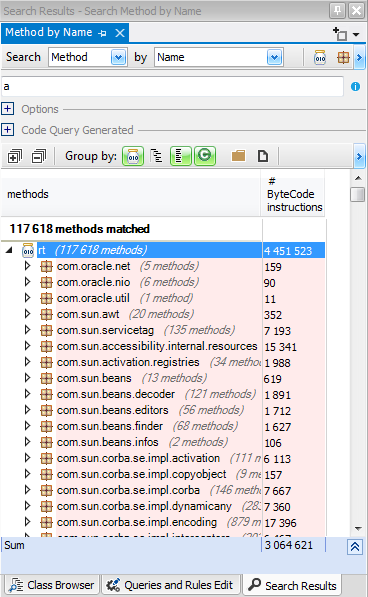Open the tab list dropdown arrow

coord(356,34)
